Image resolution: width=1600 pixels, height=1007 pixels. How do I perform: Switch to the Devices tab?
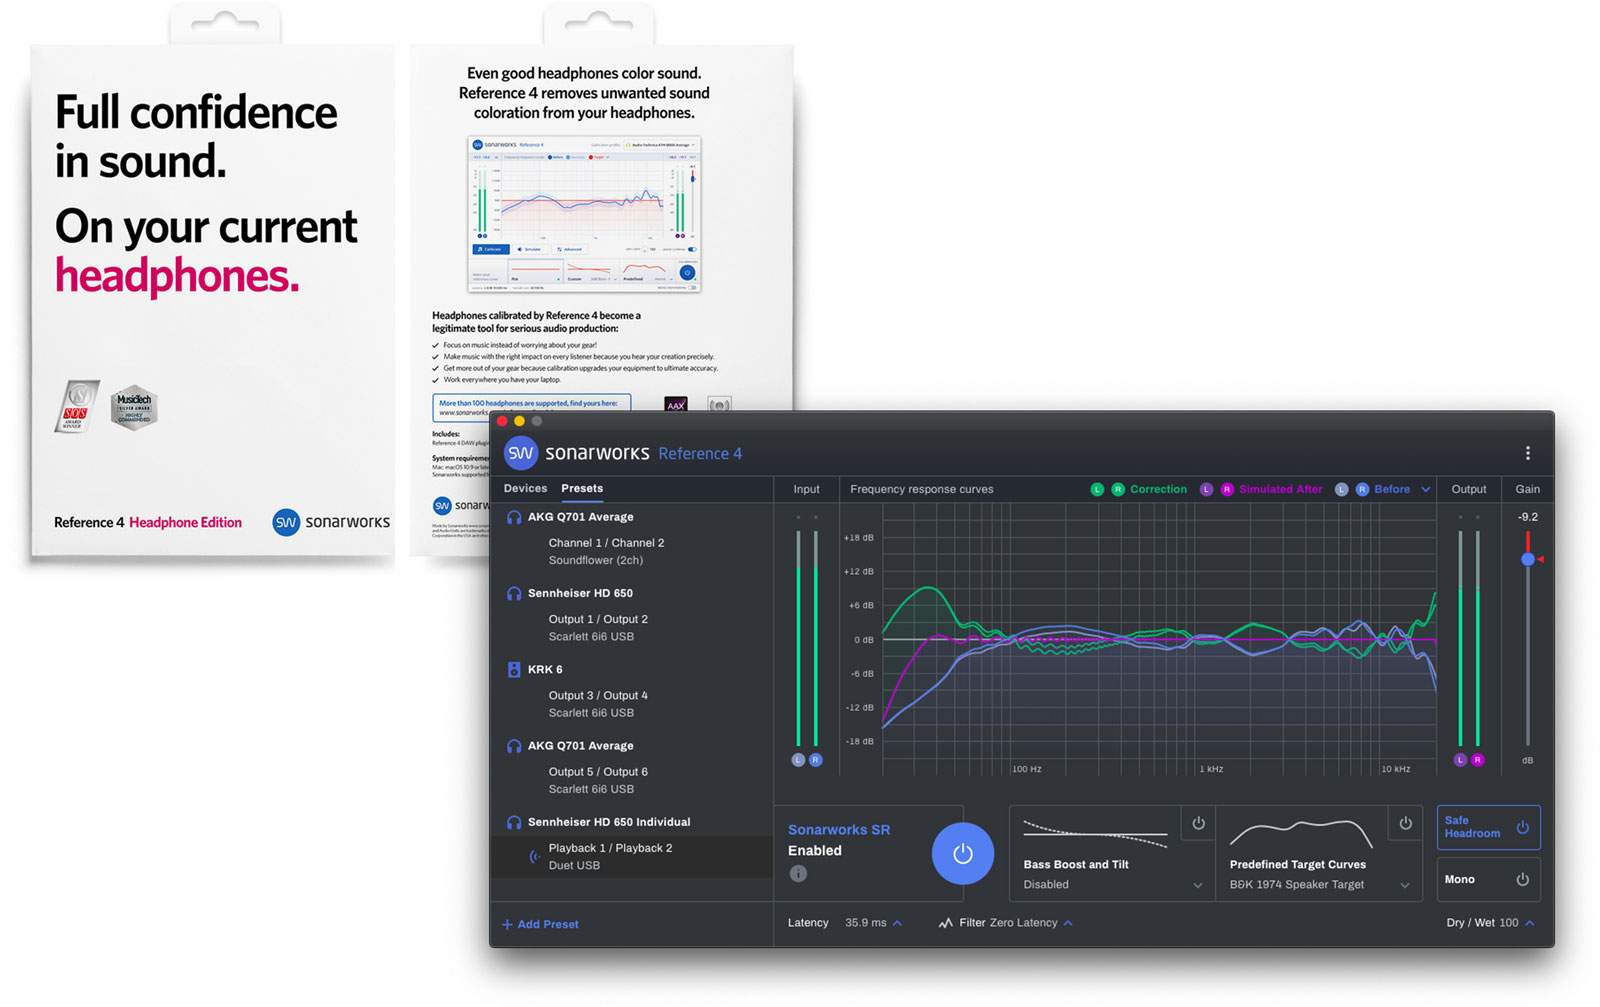coord(525,489)
